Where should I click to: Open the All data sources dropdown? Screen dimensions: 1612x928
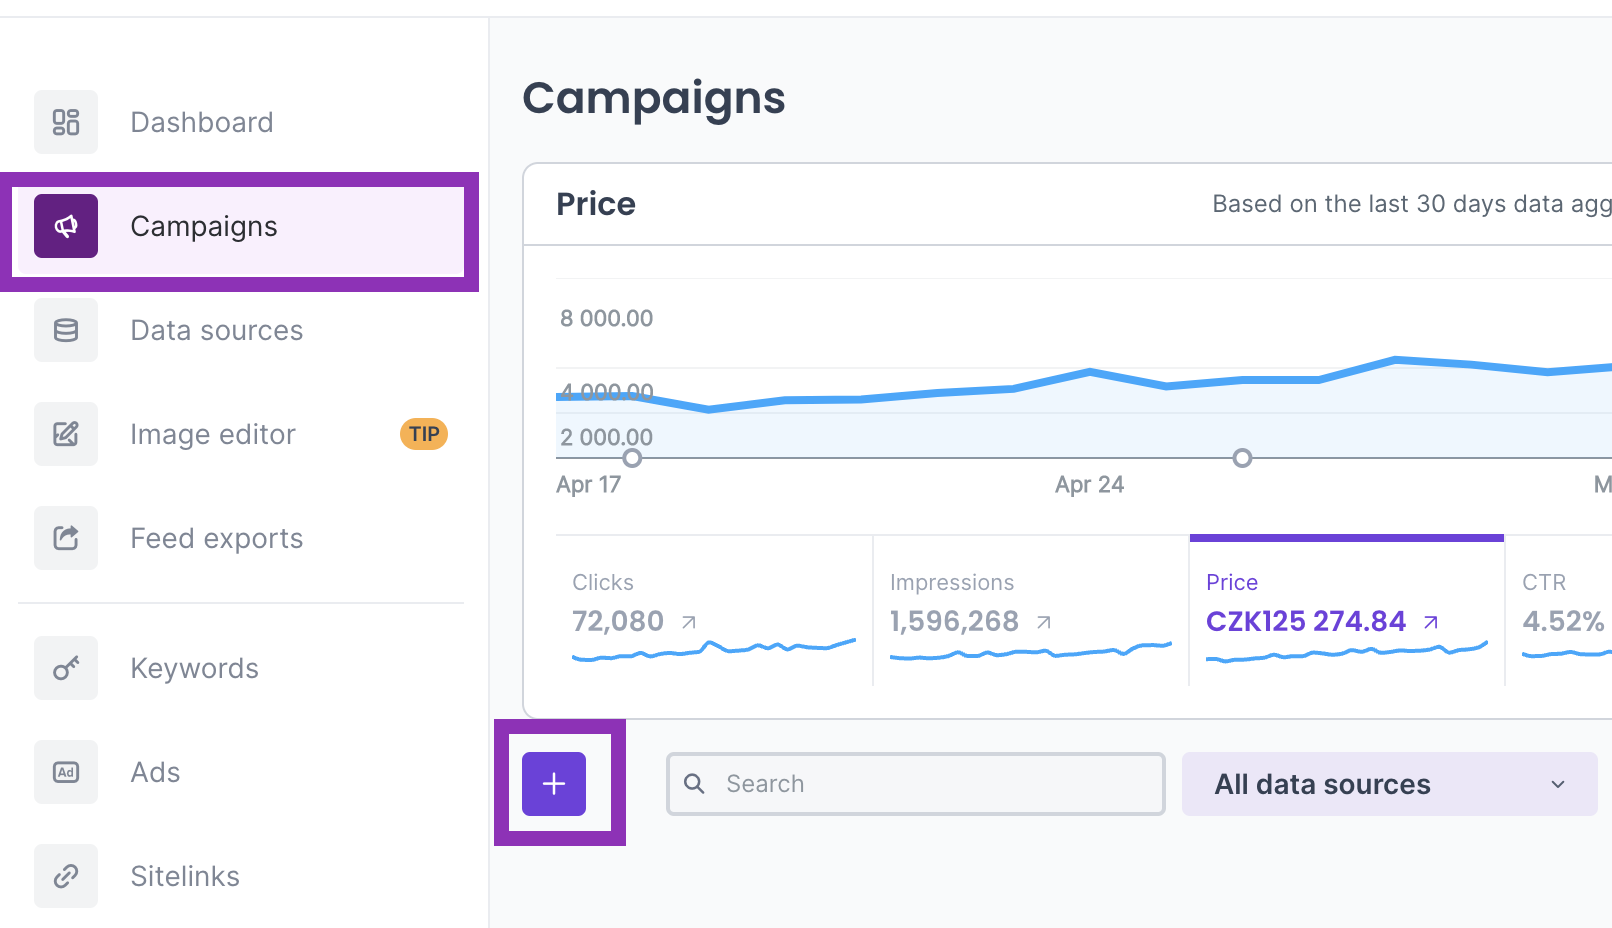click(1389, 784)
